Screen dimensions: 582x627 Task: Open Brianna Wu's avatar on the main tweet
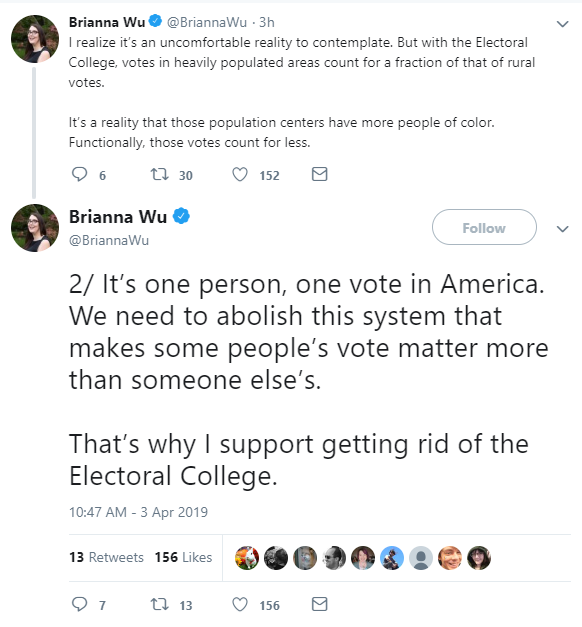click(35, 228)
